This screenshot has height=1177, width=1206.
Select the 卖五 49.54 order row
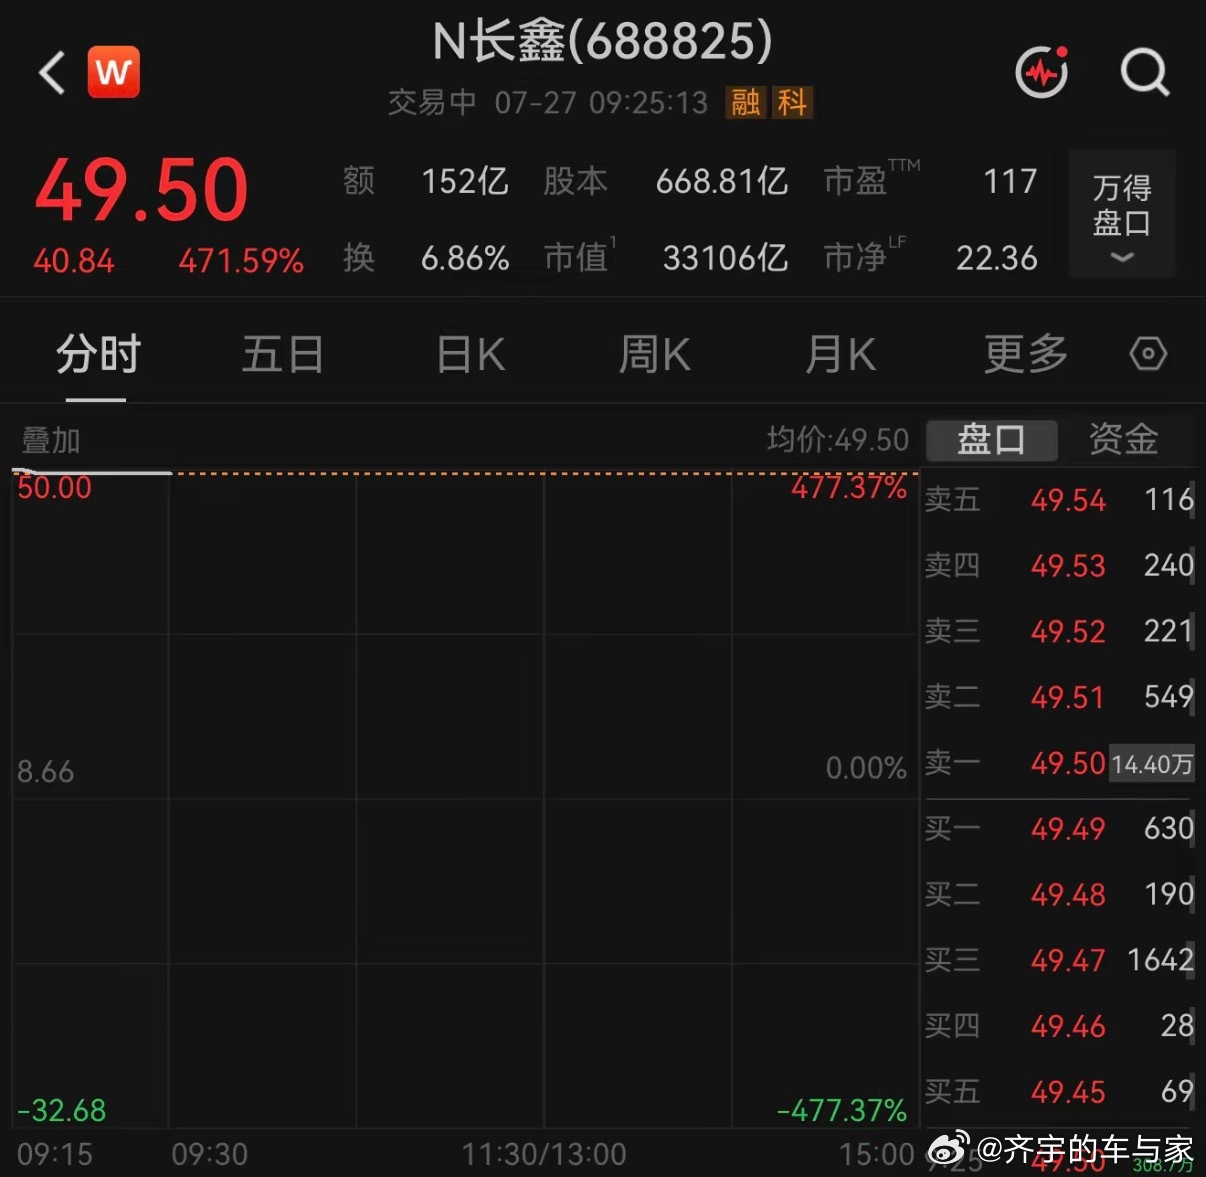1059,500
